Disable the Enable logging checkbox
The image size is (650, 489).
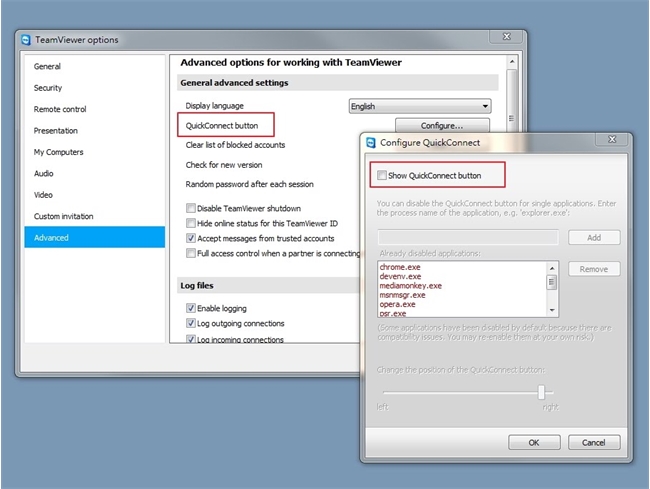pos(191,308)
